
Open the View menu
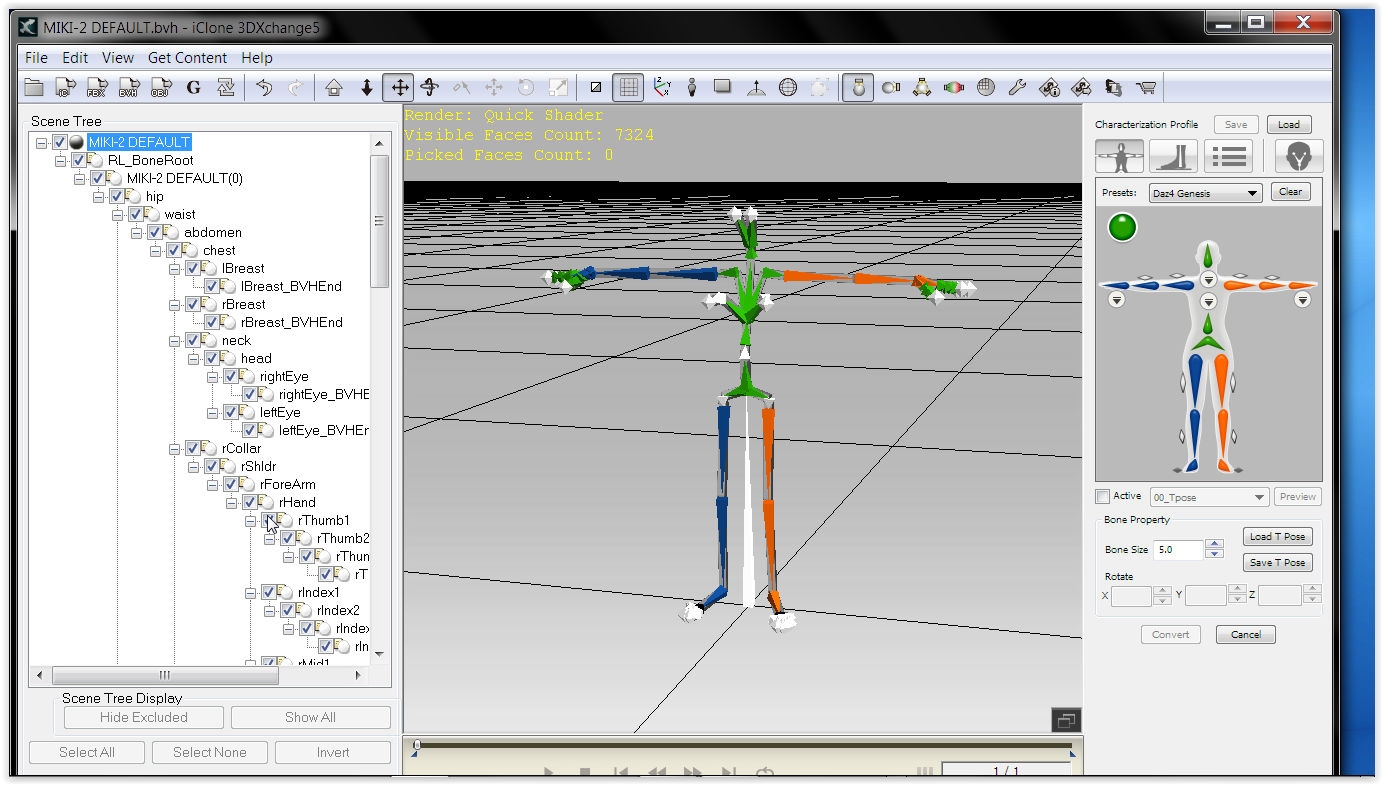117,58
